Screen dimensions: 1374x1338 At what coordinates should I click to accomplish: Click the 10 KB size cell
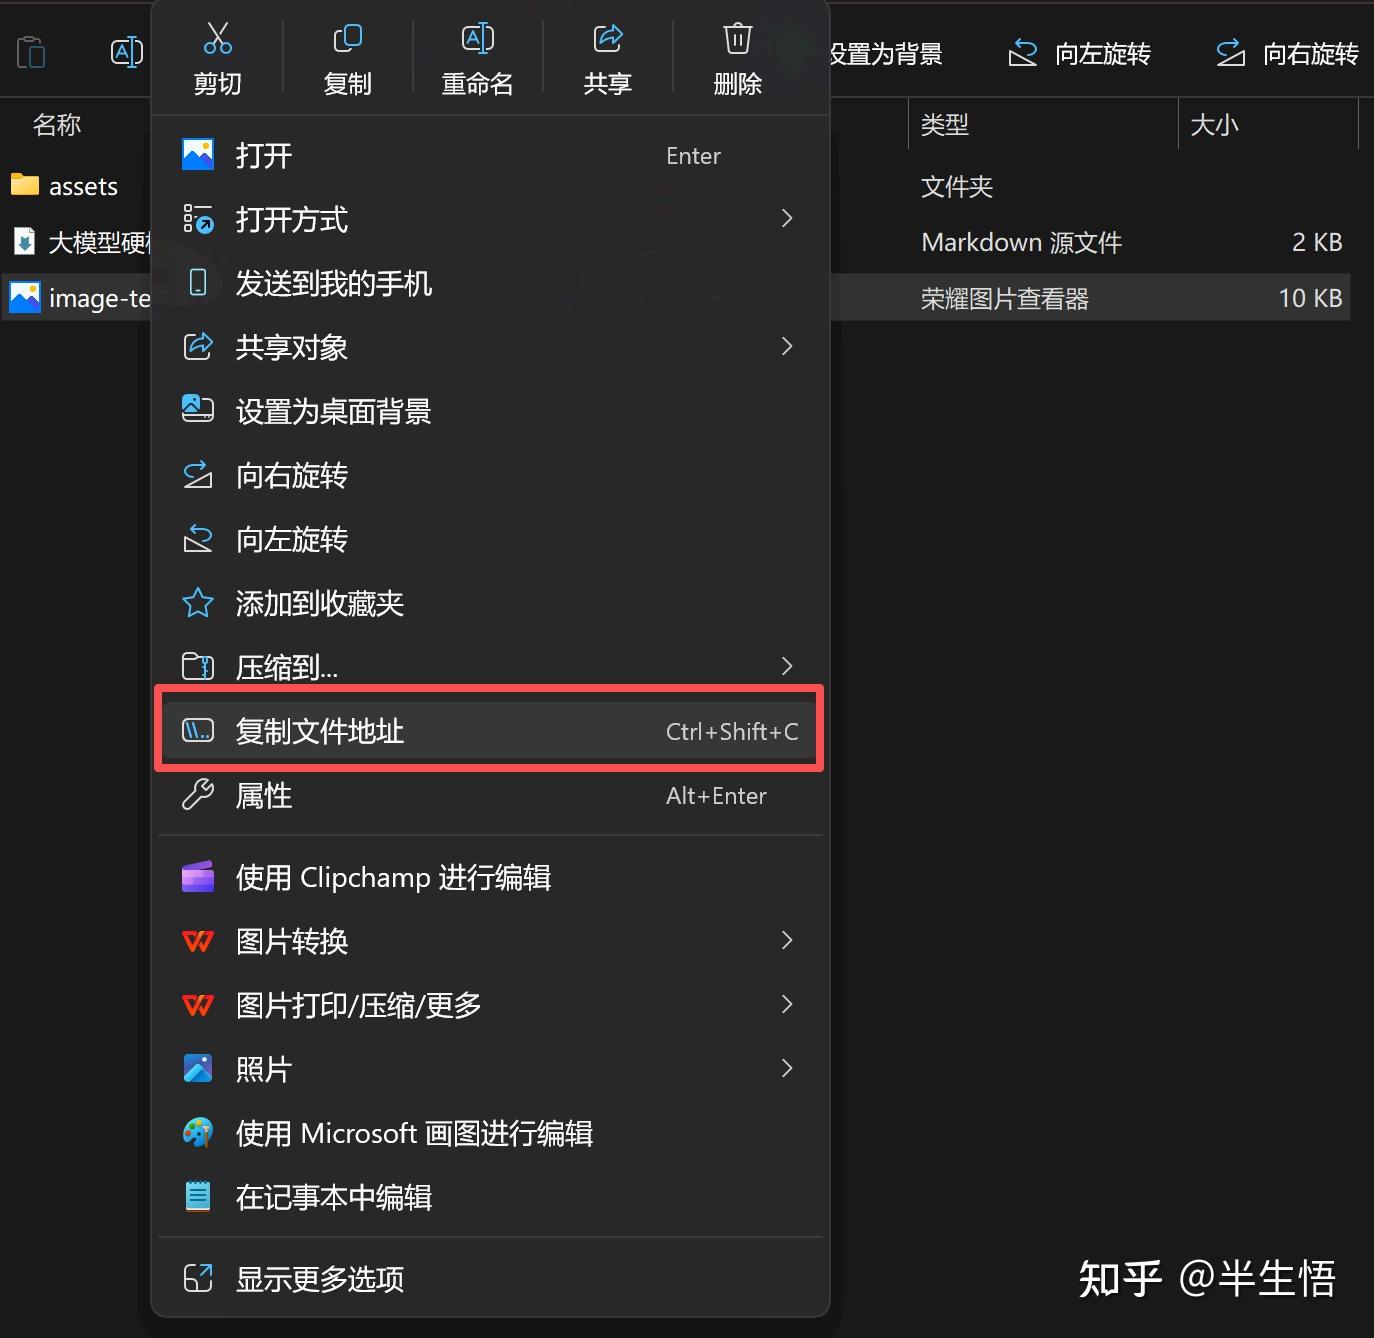[1310, 298]
